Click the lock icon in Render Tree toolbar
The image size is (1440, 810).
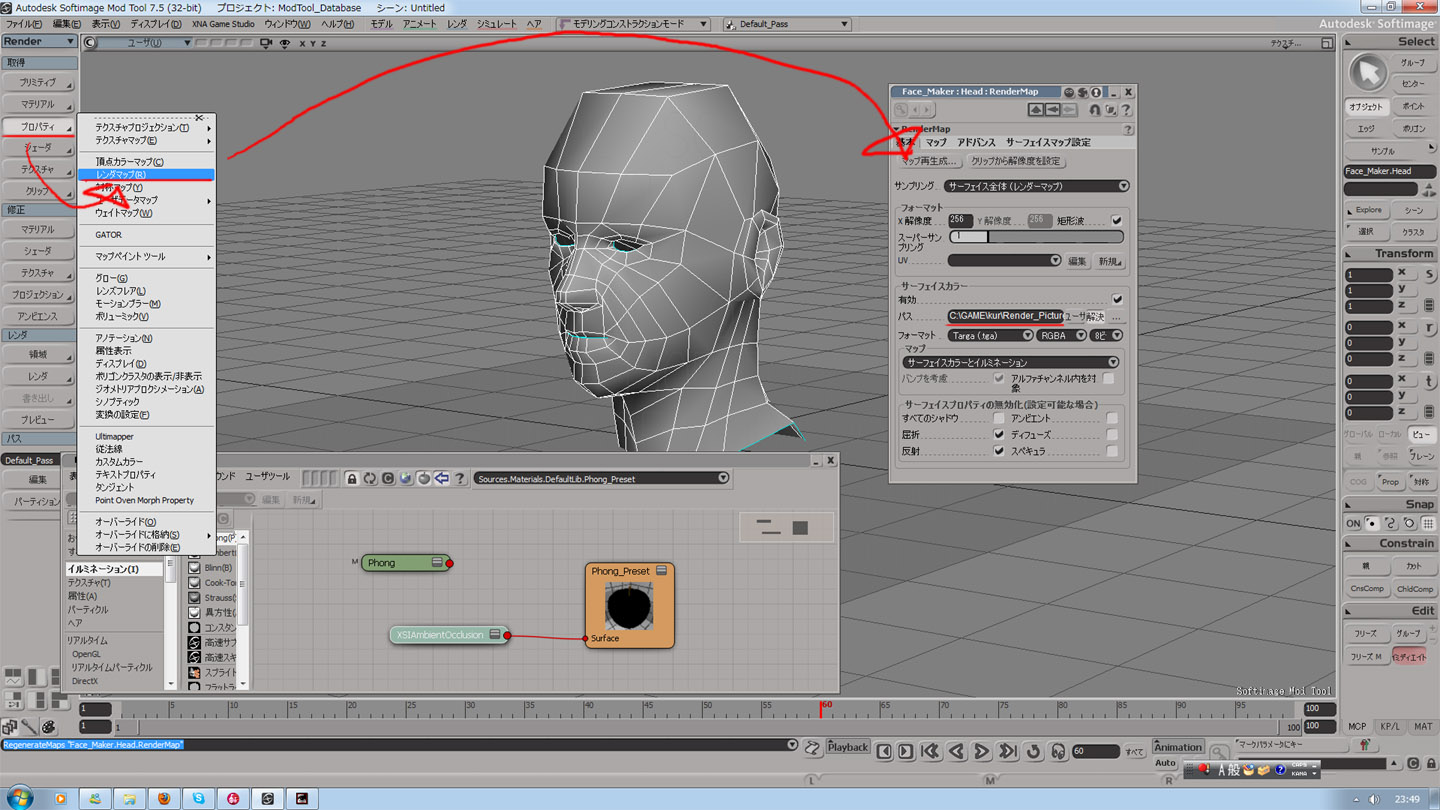coord(352,479)
